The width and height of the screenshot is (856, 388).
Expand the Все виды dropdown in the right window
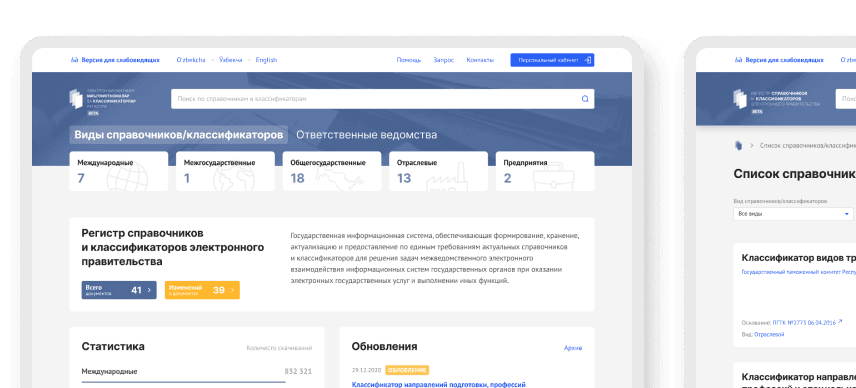click(x=794, y=214)
